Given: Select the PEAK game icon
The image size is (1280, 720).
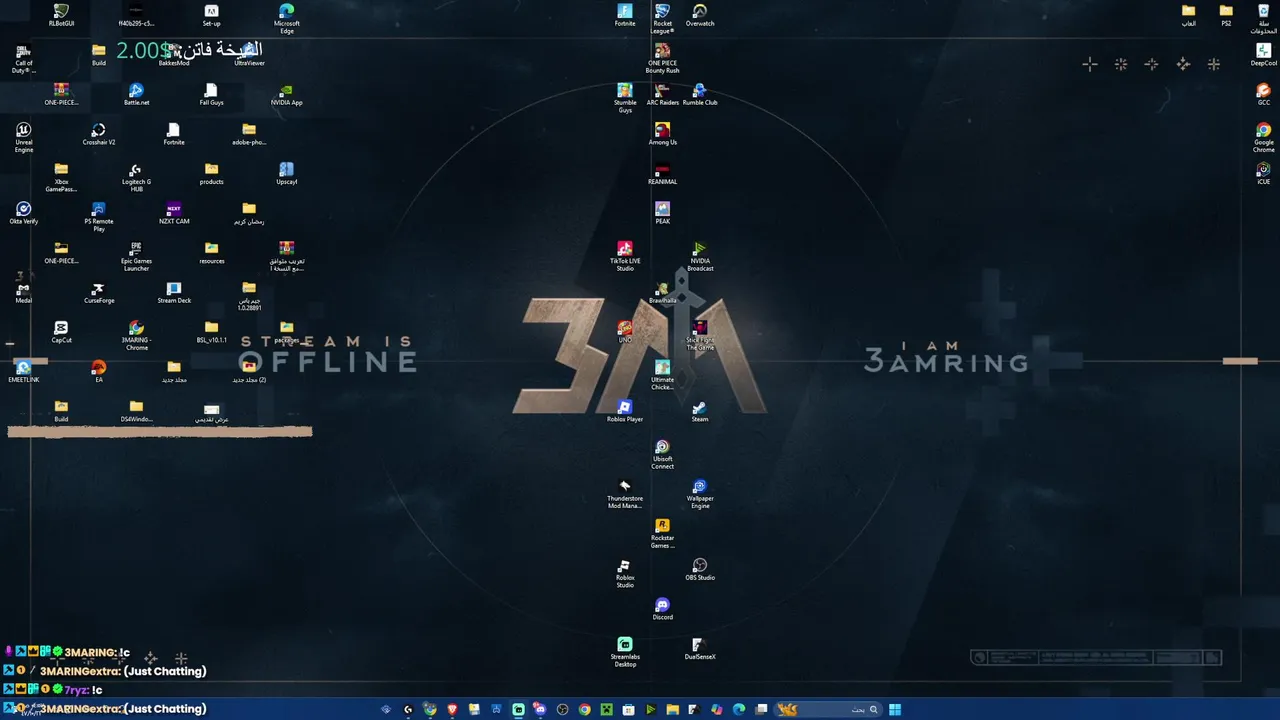Looking at the screenshot, I should pos(662,213).
